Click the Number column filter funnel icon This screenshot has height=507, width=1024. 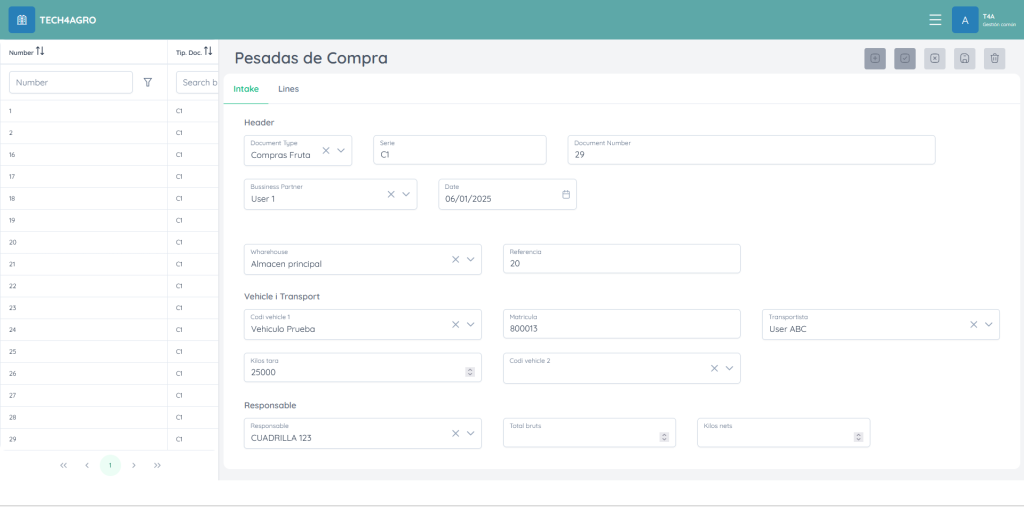[x=148, y=82]
